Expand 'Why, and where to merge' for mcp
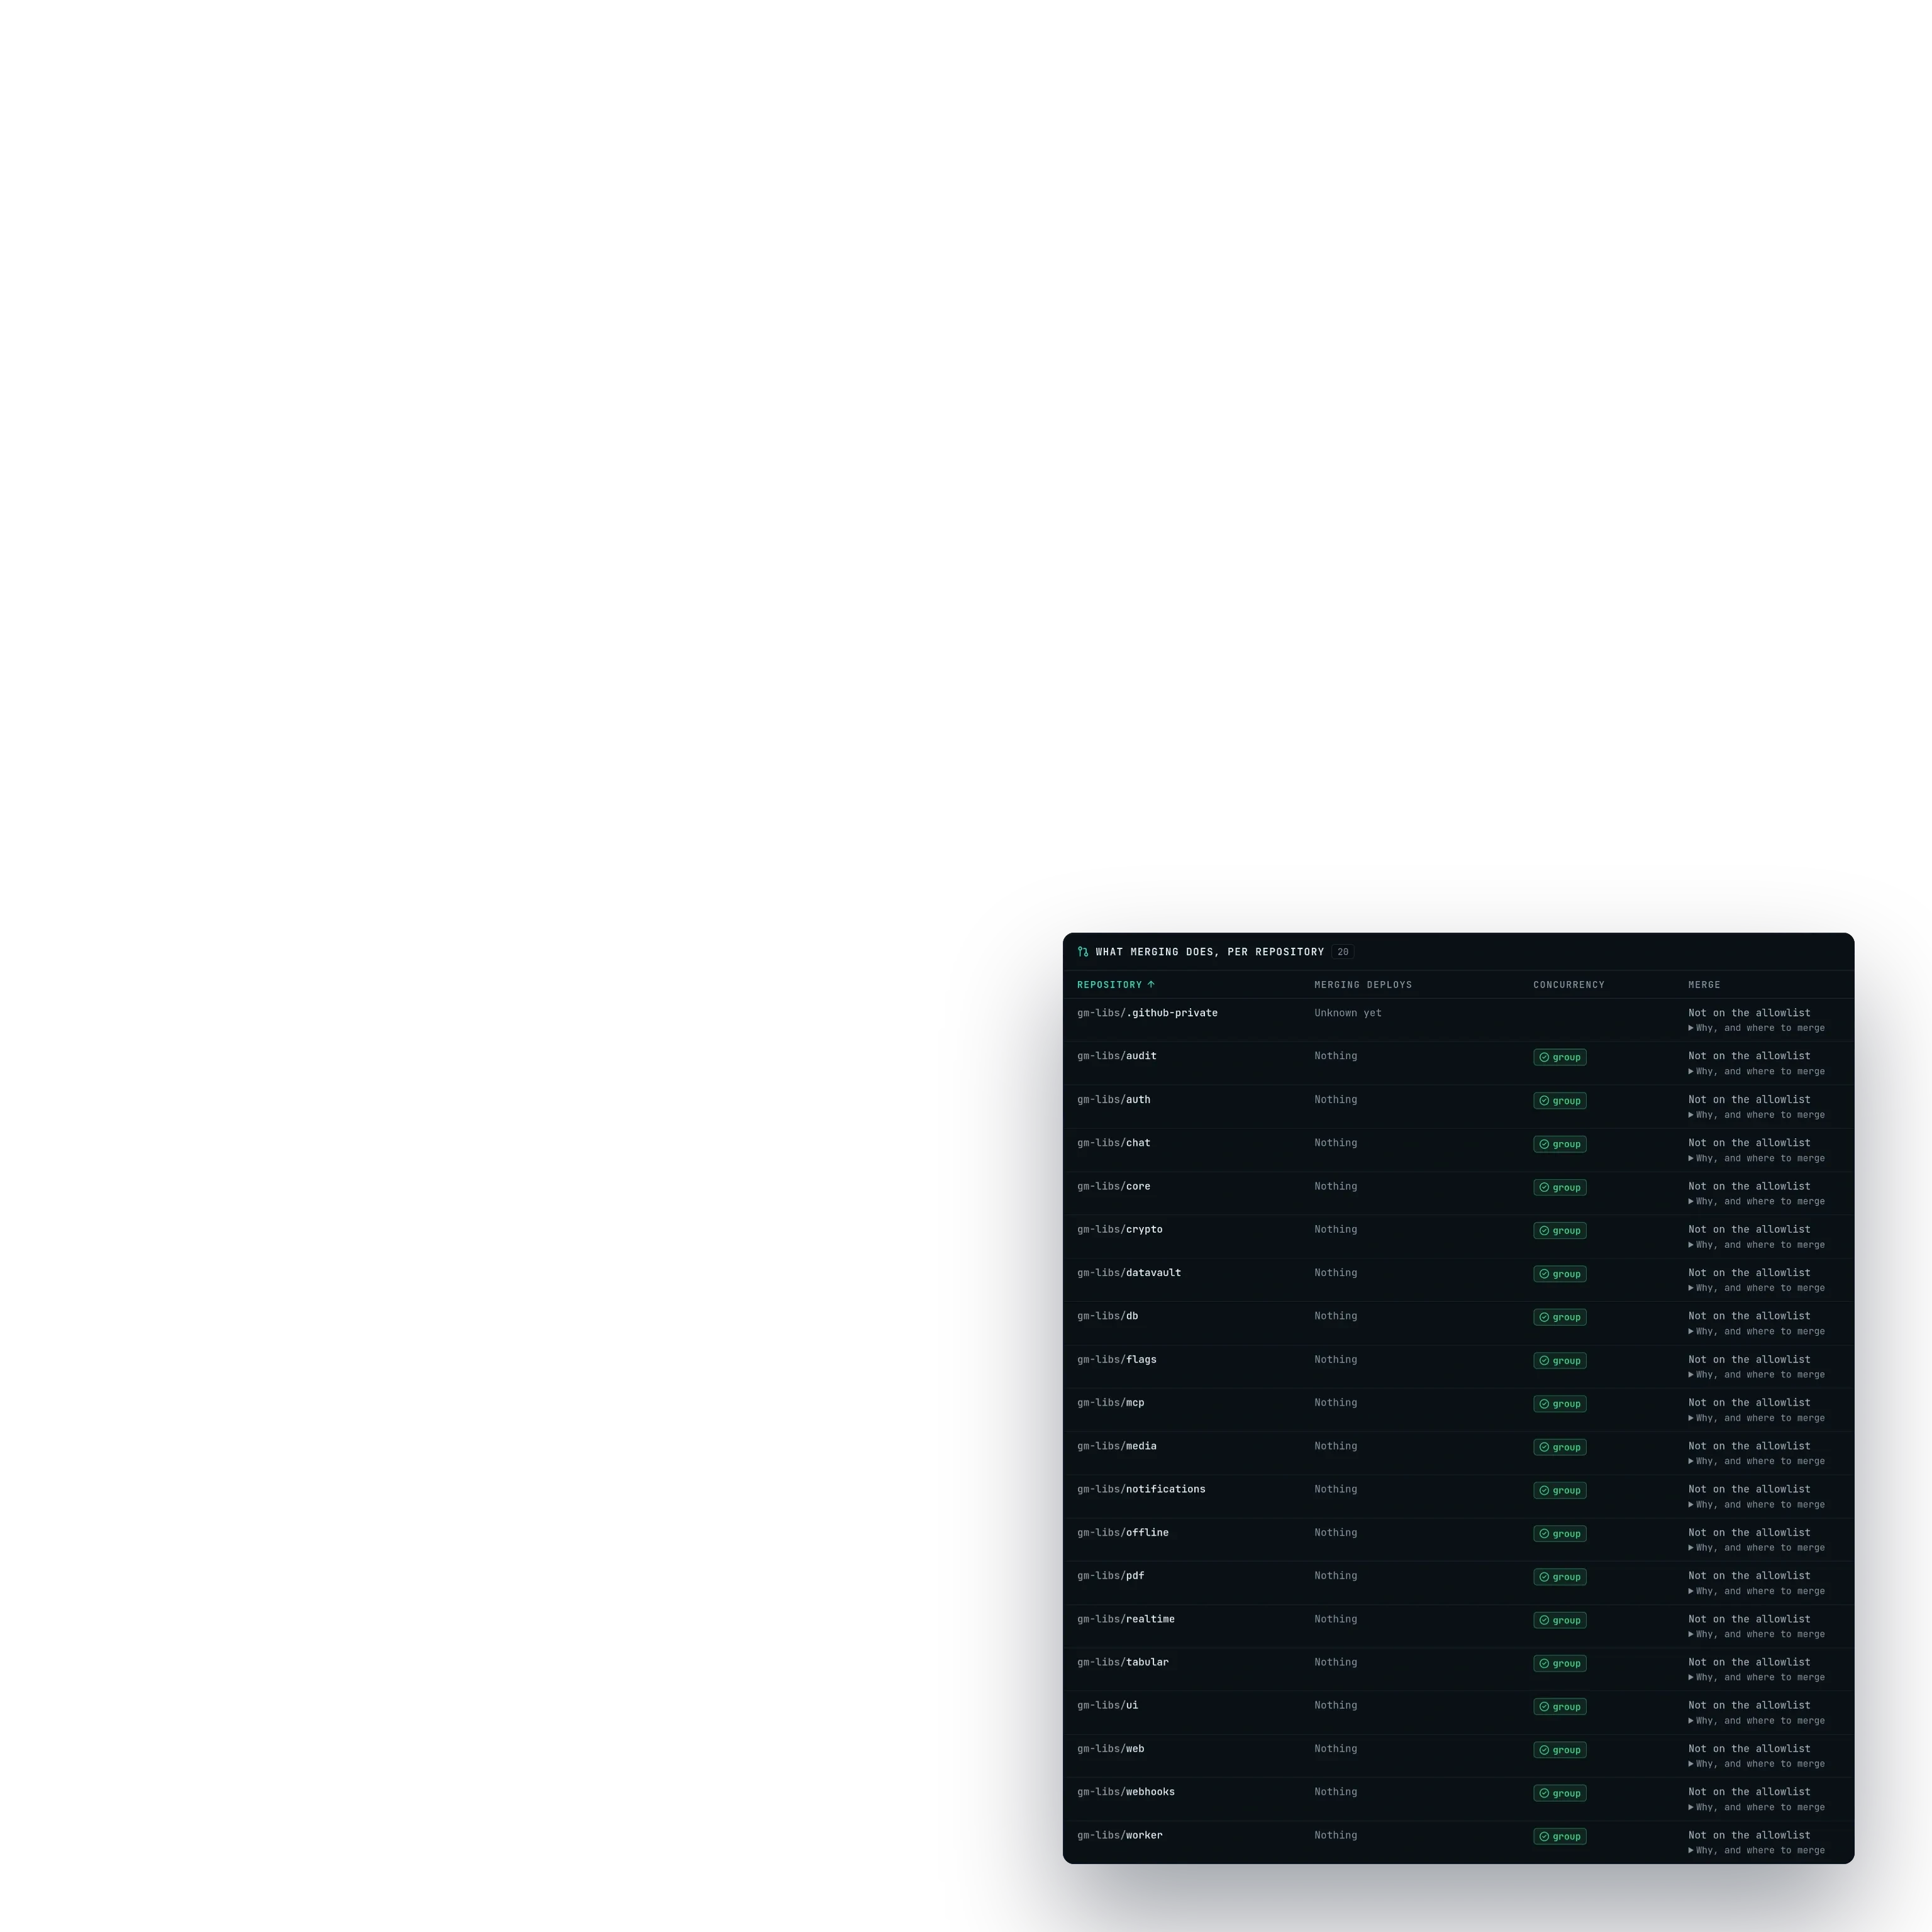 (x=1756, y=1418)
